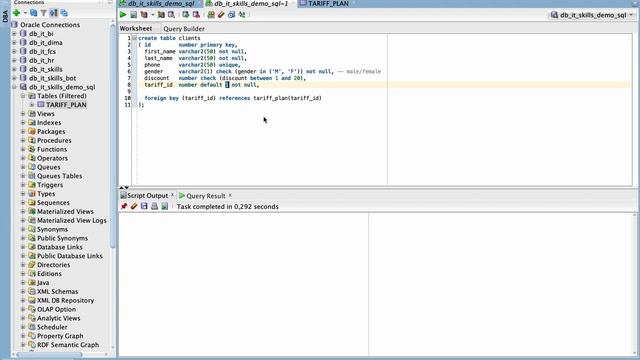Select the Packages tree node

[x=51, y=132]
